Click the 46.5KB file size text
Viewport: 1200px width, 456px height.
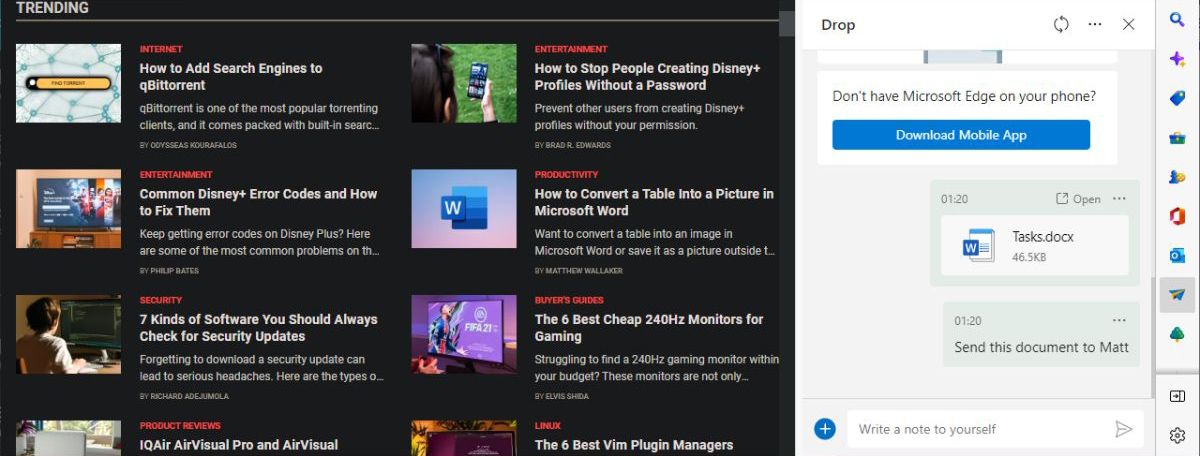[x=1029, y=257]
